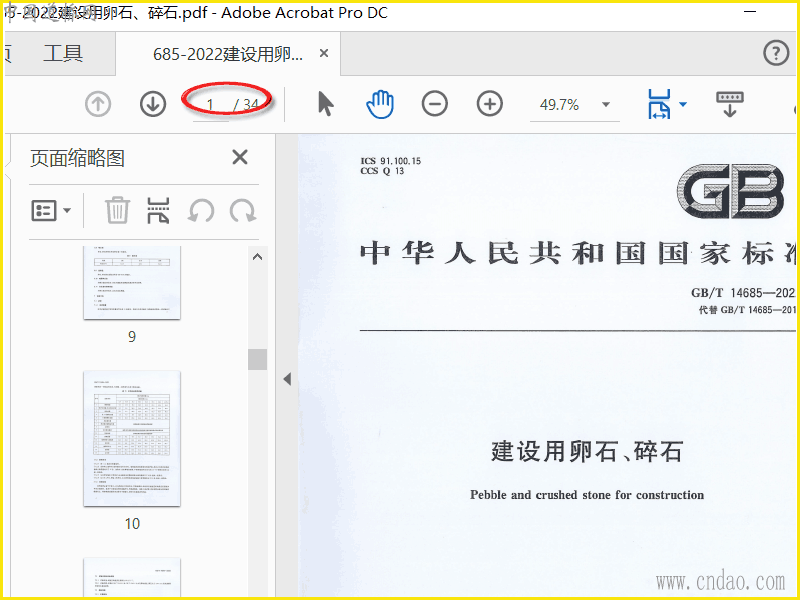Click the thumbnail panel scrollbar handle
The width and height of the screenshot is (800, 600).
click(x=258, y=359)
